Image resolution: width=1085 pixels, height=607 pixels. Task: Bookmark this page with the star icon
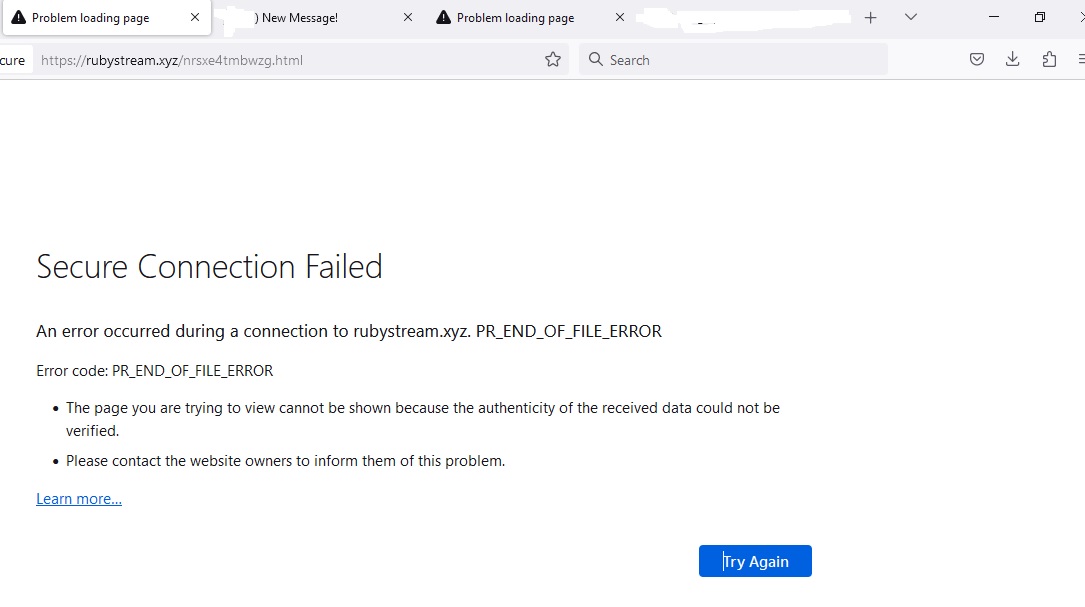point(553,60)
